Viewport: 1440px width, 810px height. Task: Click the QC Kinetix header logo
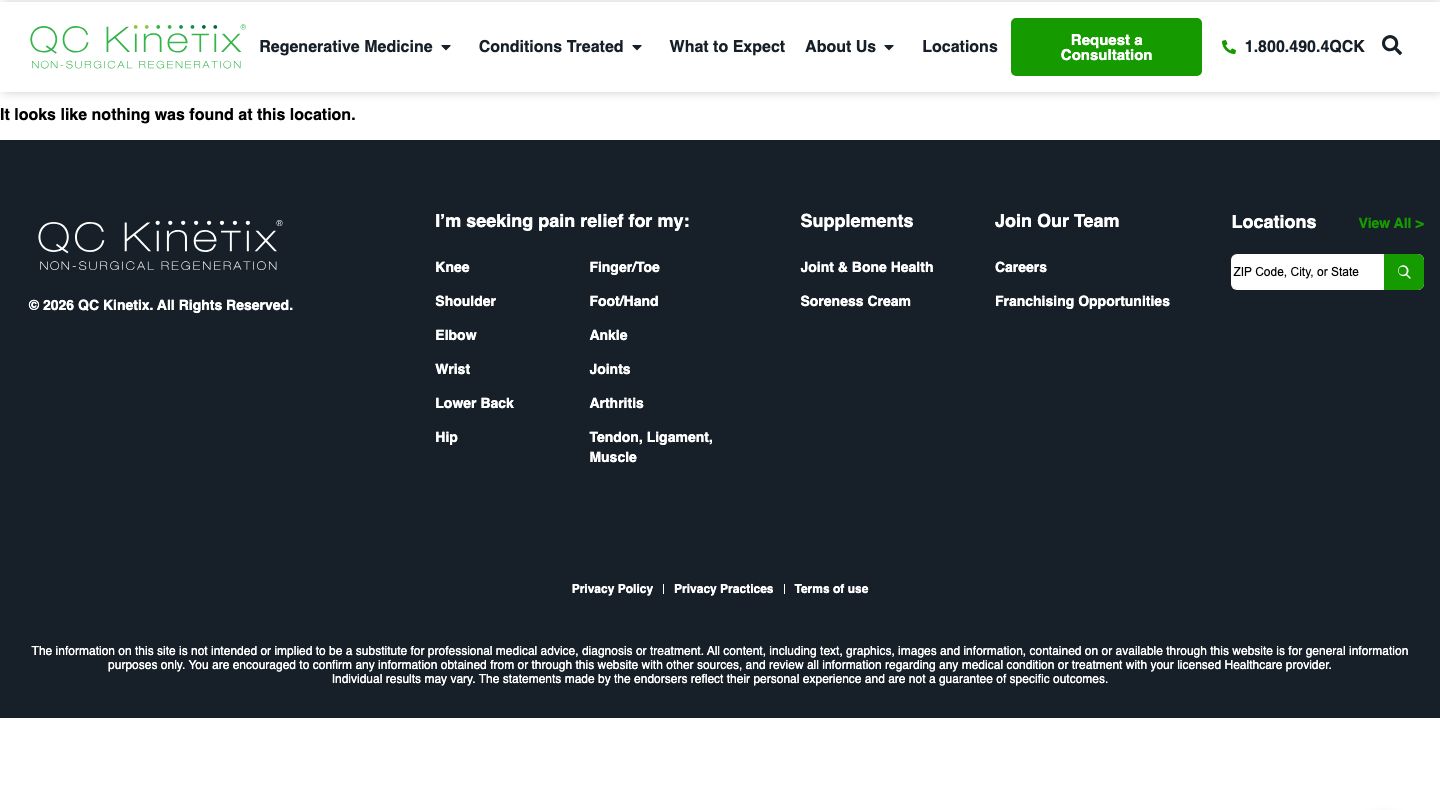pyautogui.click(x=137, y=47)
